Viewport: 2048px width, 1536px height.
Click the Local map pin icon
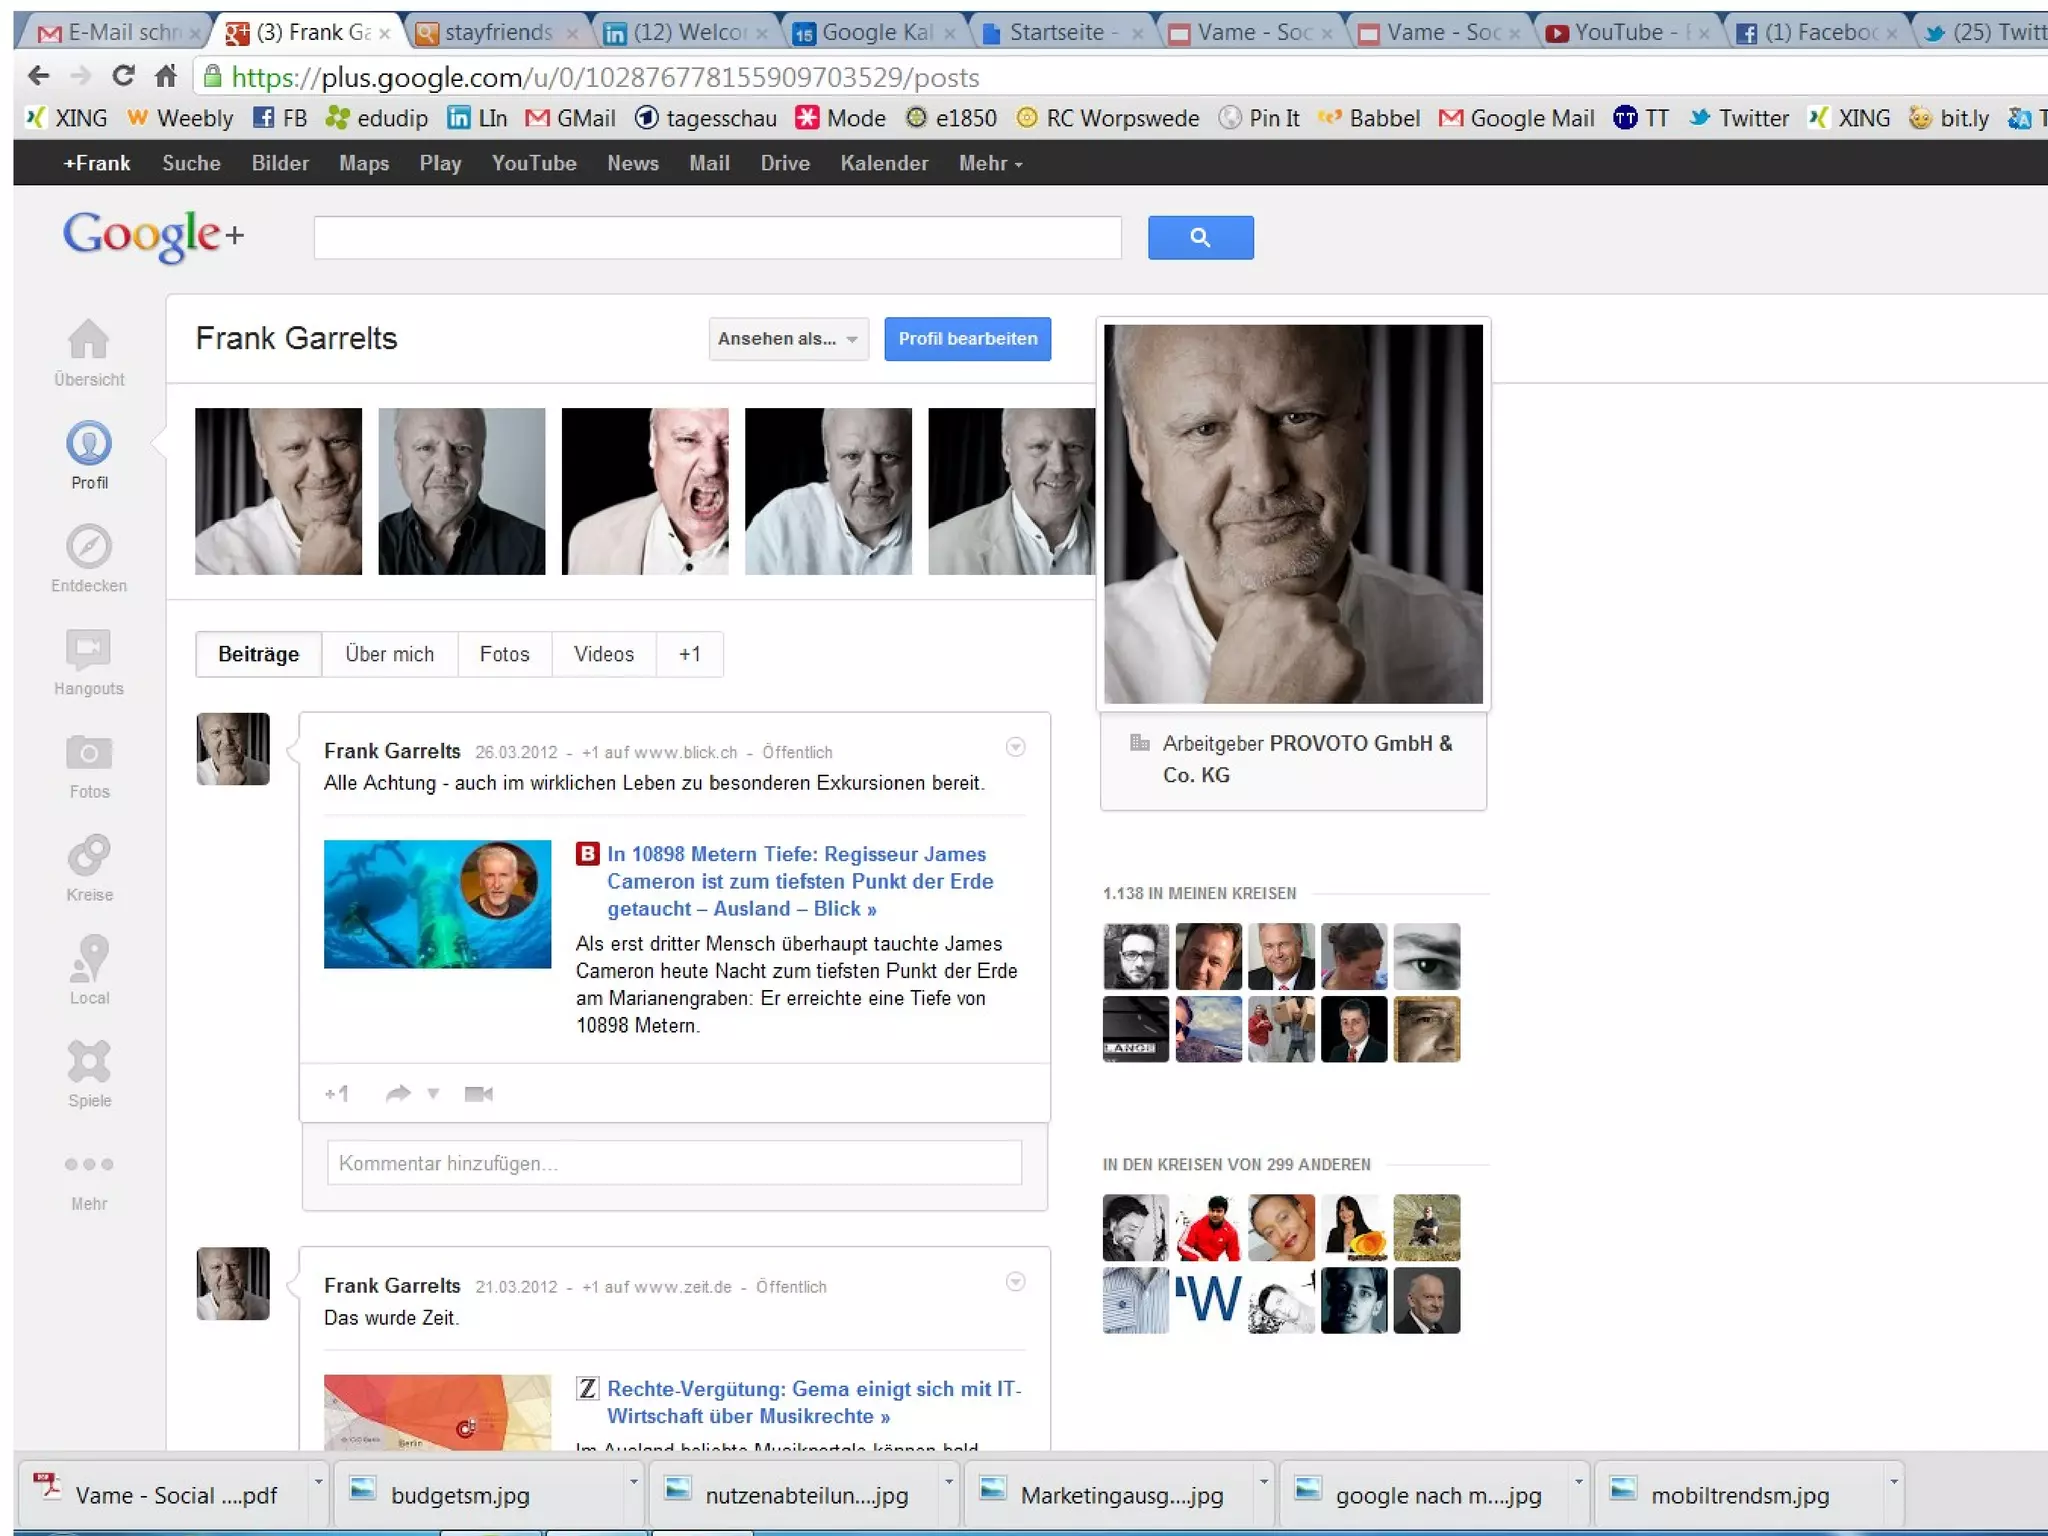(88, 959)
